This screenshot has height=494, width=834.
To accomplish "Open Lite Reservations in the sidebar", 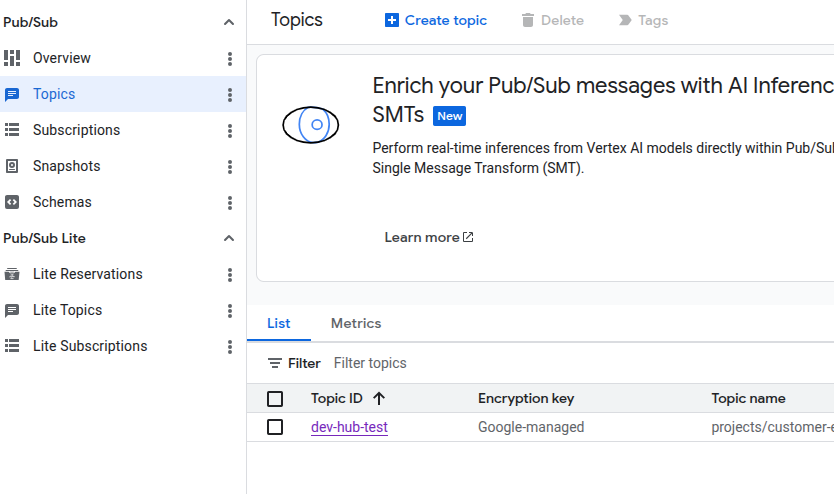I will pos(88,274).
